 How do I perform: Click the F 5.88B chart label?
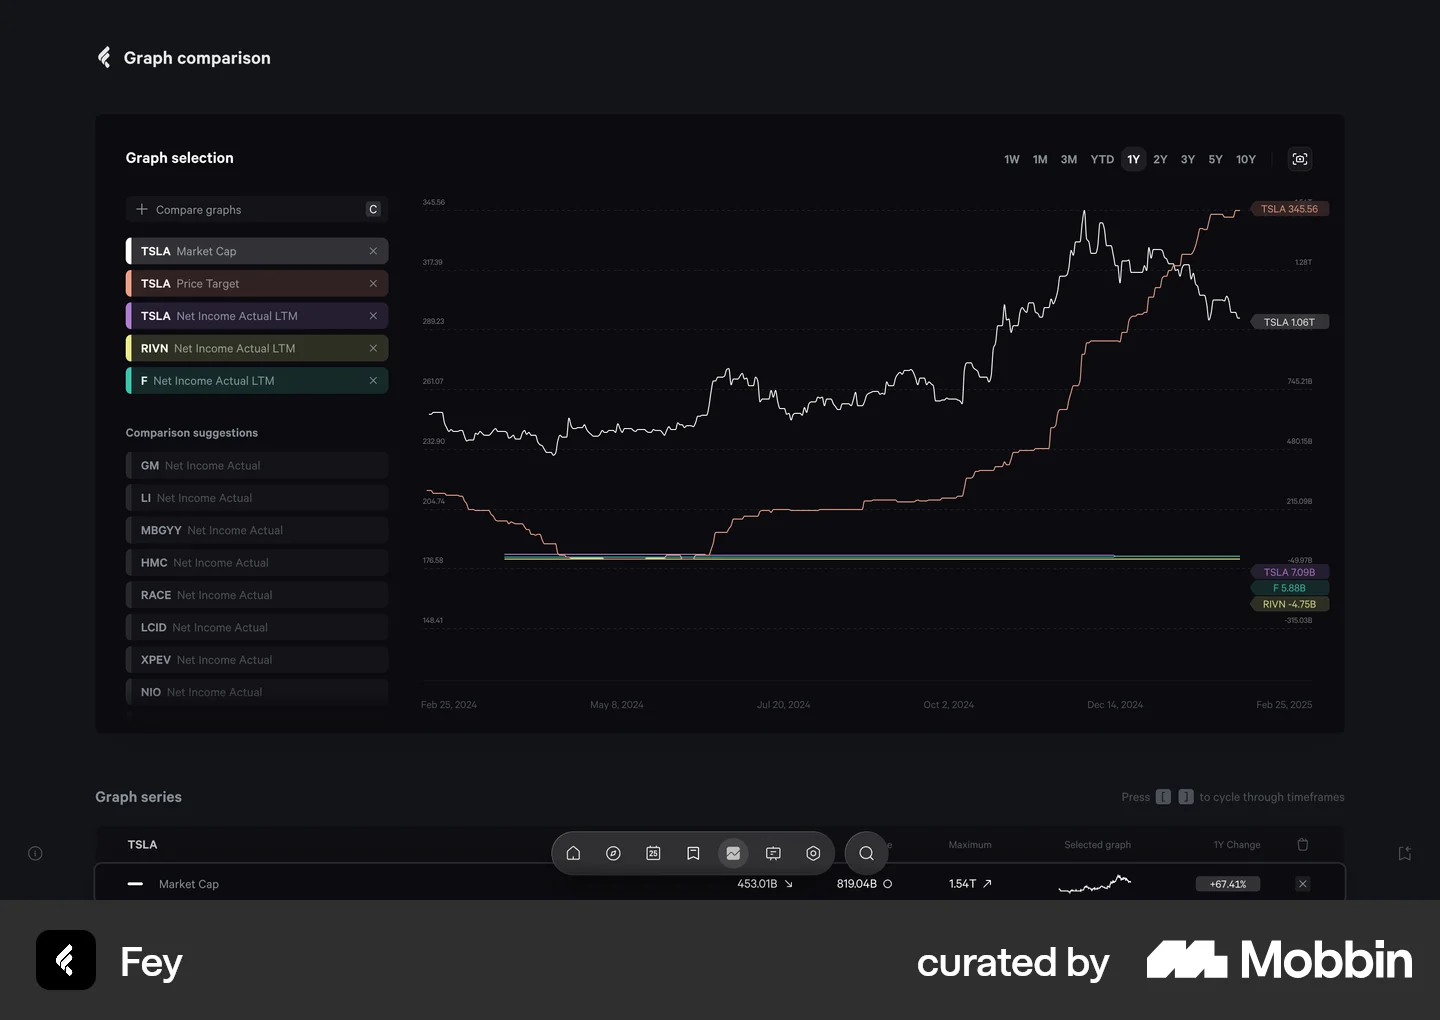tap(1289, 588)
